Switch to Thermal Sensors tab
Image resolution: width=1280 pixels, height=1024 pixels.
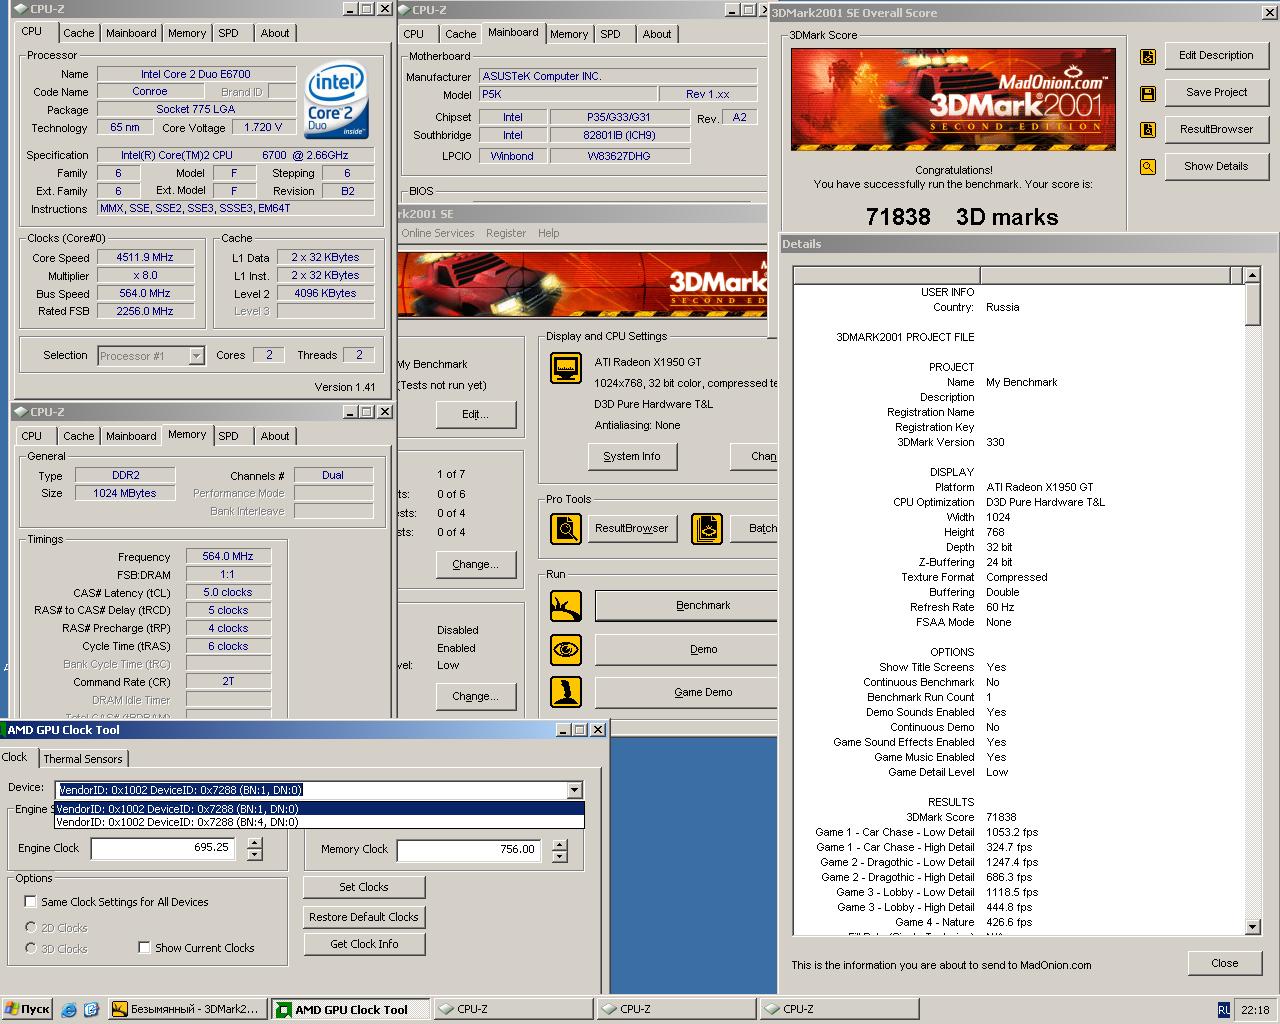pos(83,759)
